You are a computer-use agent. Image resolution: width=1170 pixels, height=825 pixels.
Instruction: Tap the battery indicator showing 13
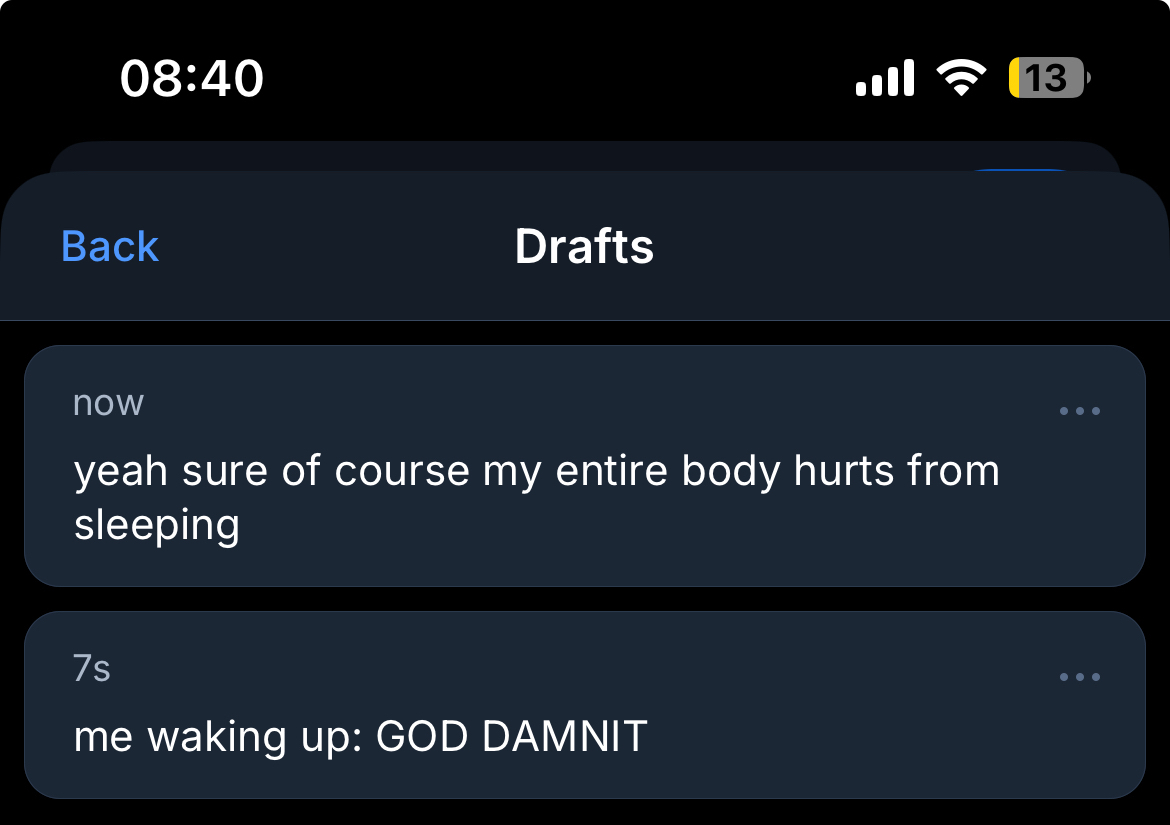1048,78
